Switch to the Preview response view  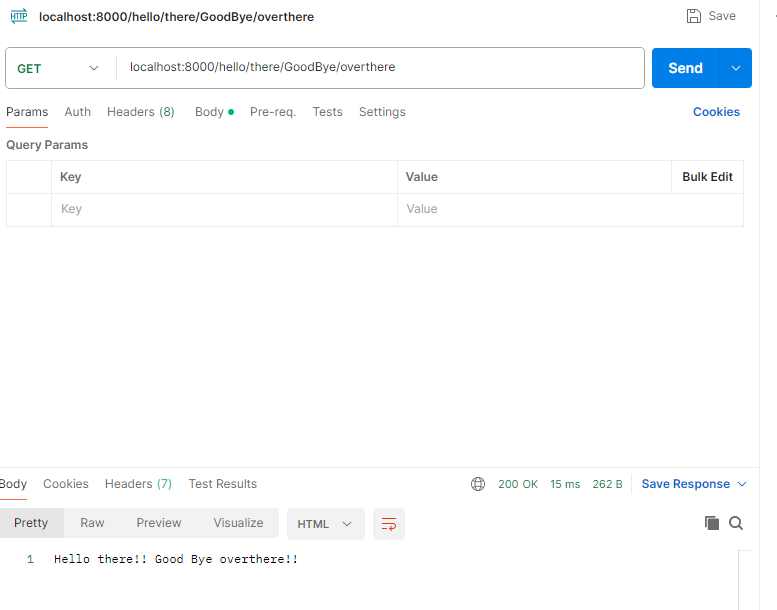(159, 523)
